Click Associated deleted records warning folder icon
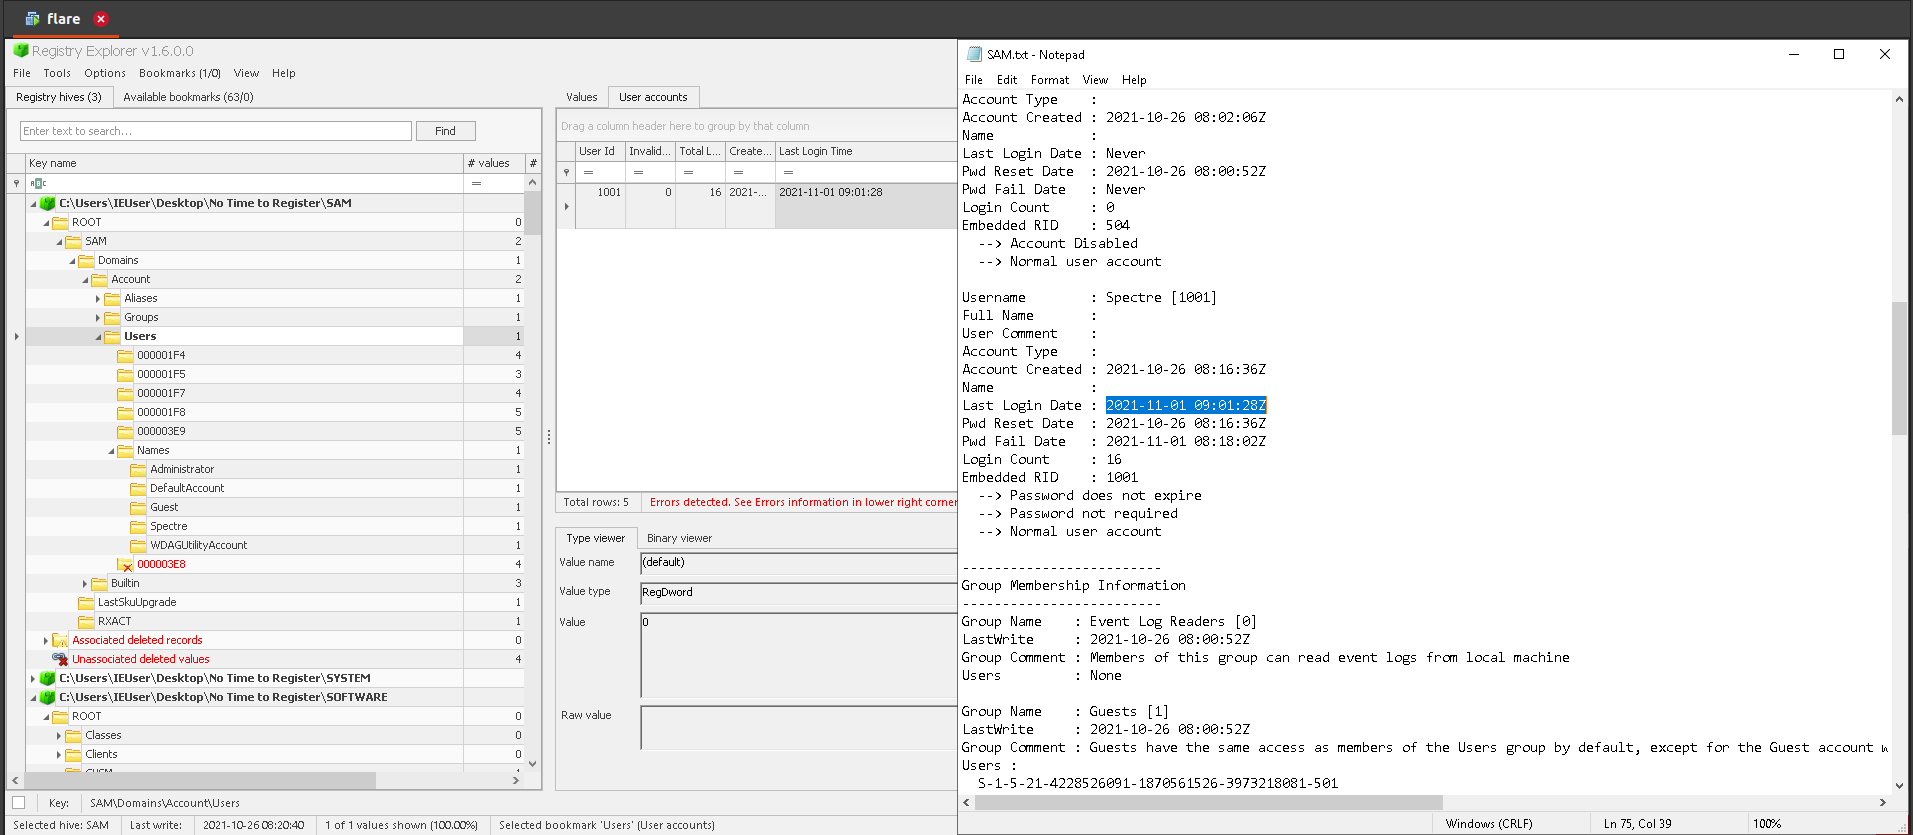 click(60, 640)
